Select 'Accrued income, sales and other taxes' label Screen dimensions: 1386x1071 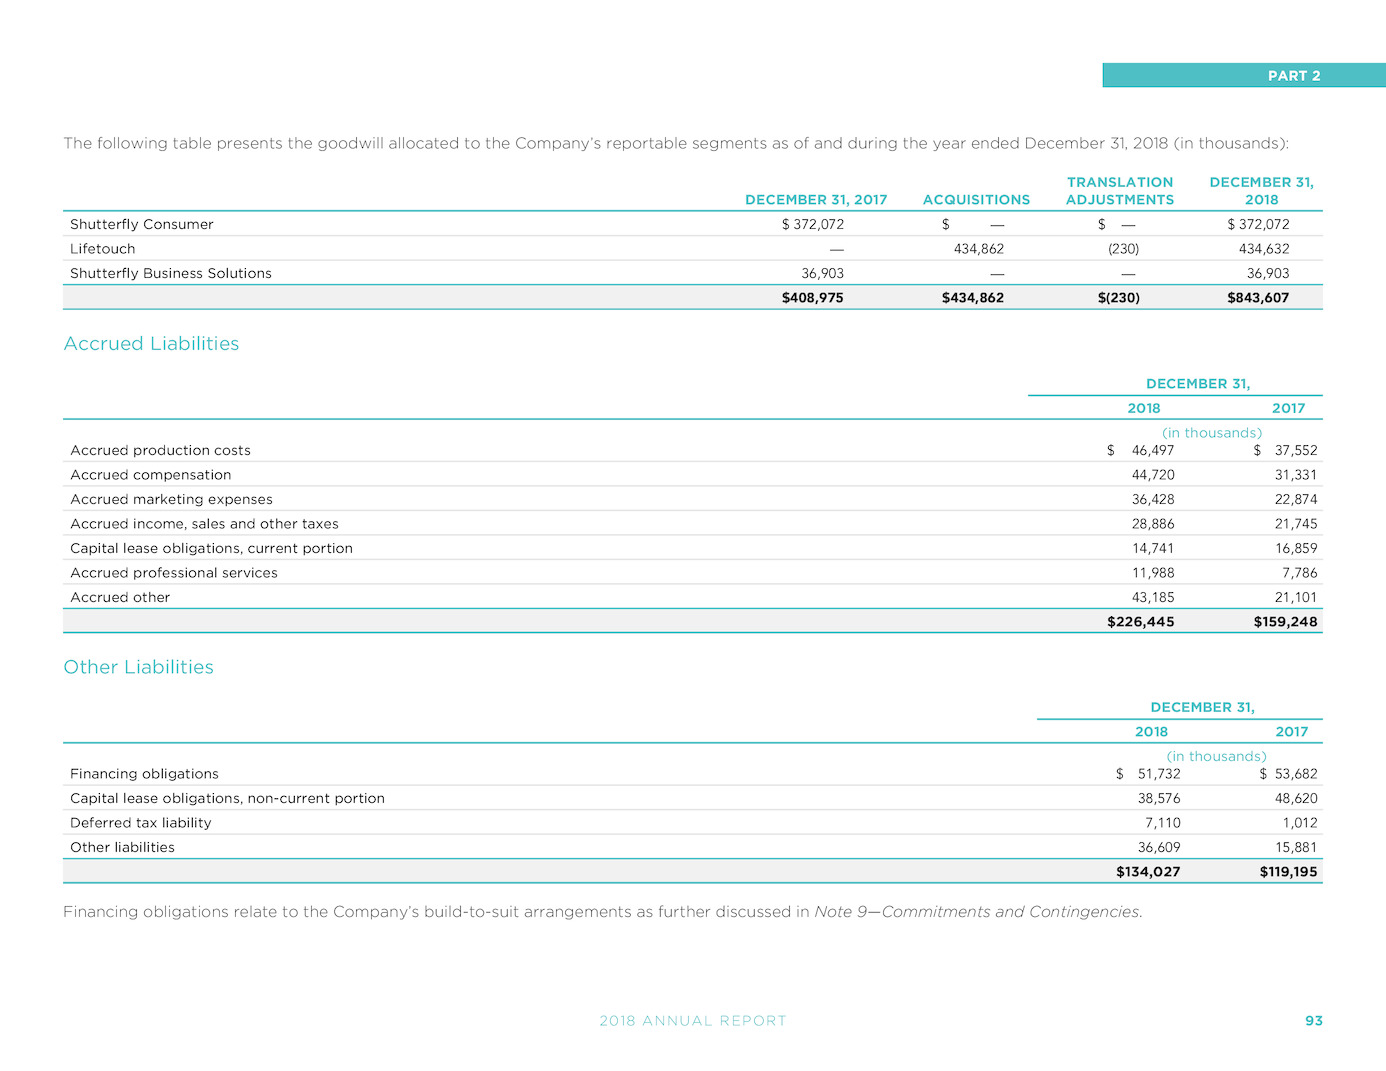tap(204, 524)
